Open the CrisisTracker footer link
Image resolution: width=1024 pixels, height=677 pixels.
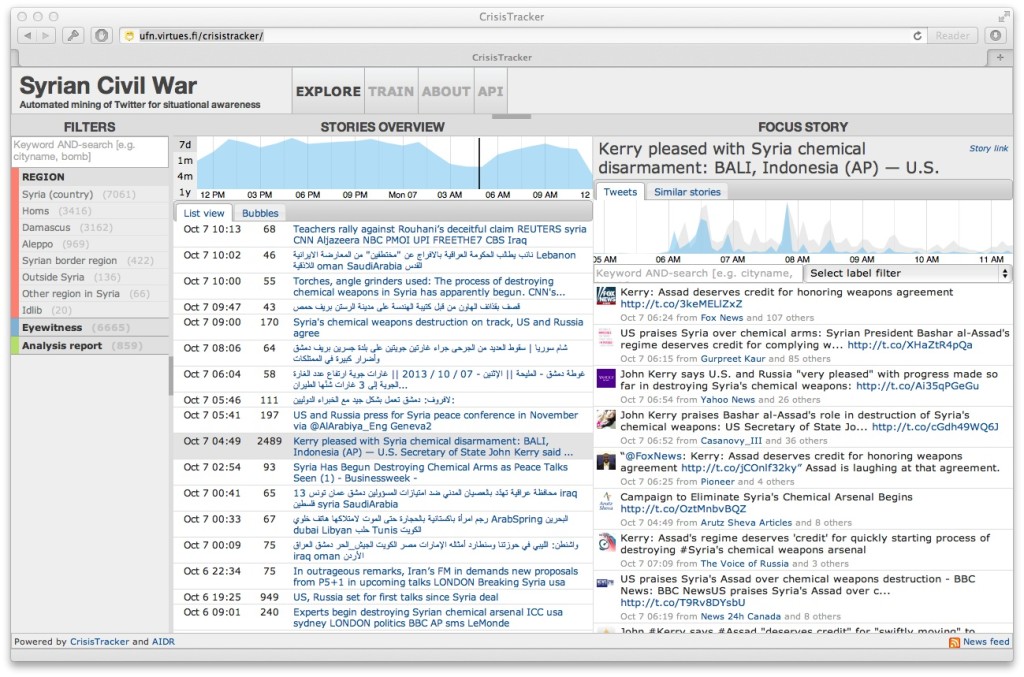coord(99,642)
